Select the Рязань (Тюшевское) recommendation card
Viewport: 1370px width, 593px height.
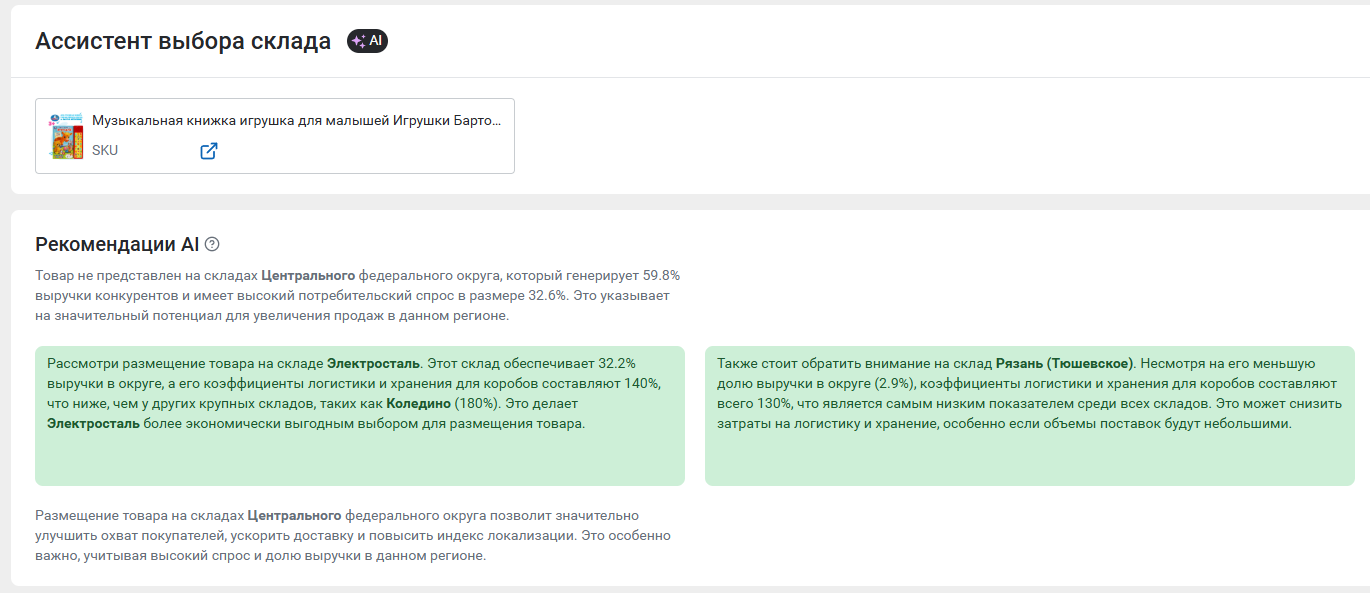pos(1030,416)
